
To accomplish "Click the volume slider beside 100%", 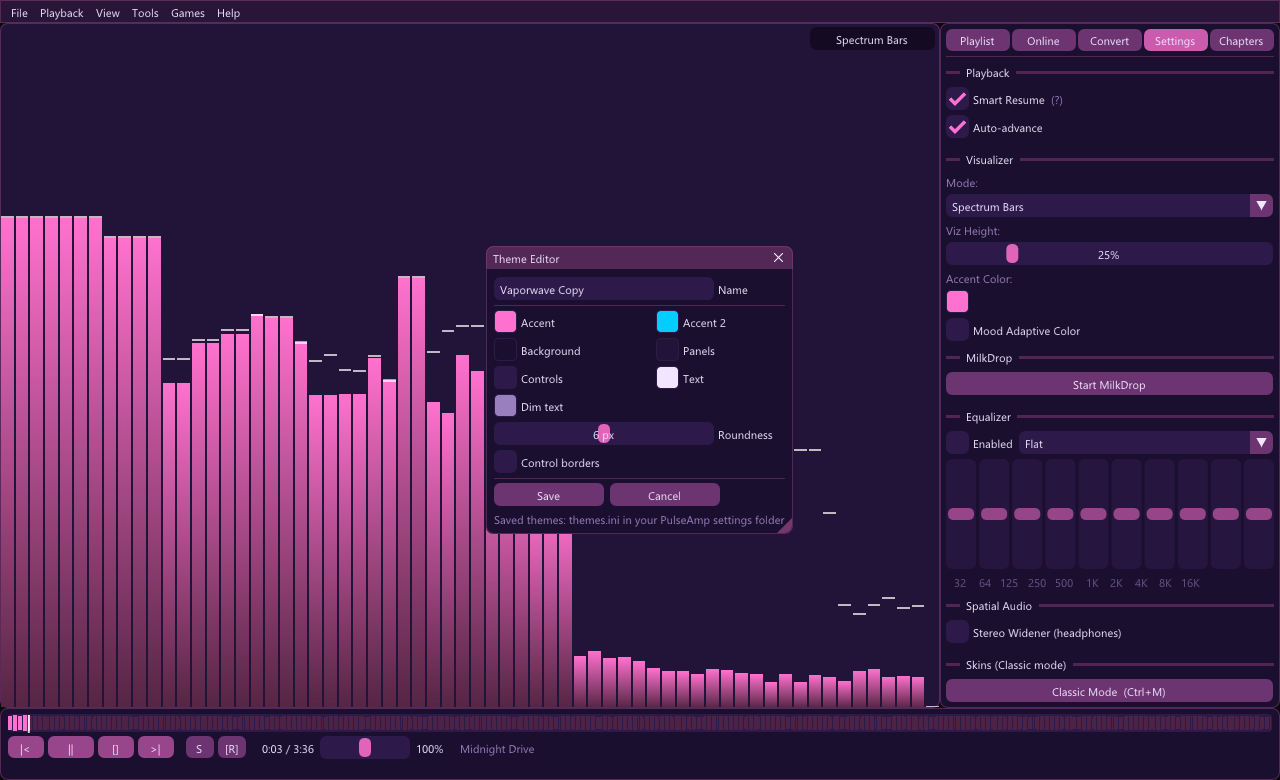I will [365, 748].
